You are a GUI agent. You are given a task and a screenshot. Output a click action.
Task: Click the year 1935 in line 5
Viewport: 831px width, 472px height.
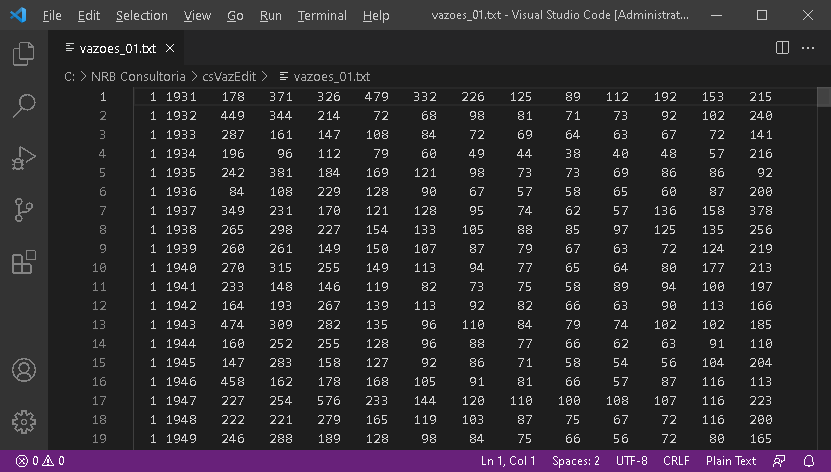tap(181, 173)
